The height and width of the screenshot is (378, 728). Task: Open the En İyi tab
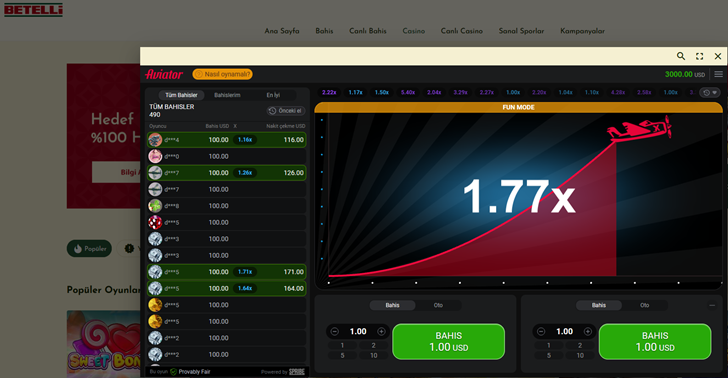273,95
